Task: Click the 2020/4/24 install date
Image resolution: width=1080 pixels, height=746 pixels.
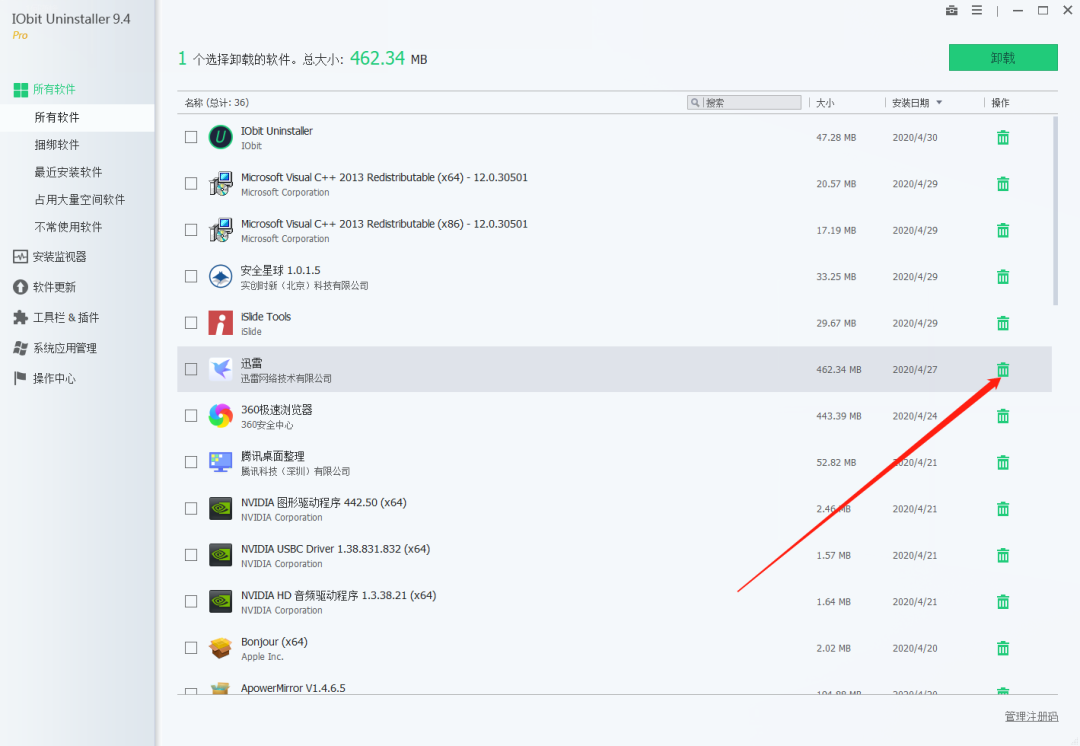Action: click(915, 416)
